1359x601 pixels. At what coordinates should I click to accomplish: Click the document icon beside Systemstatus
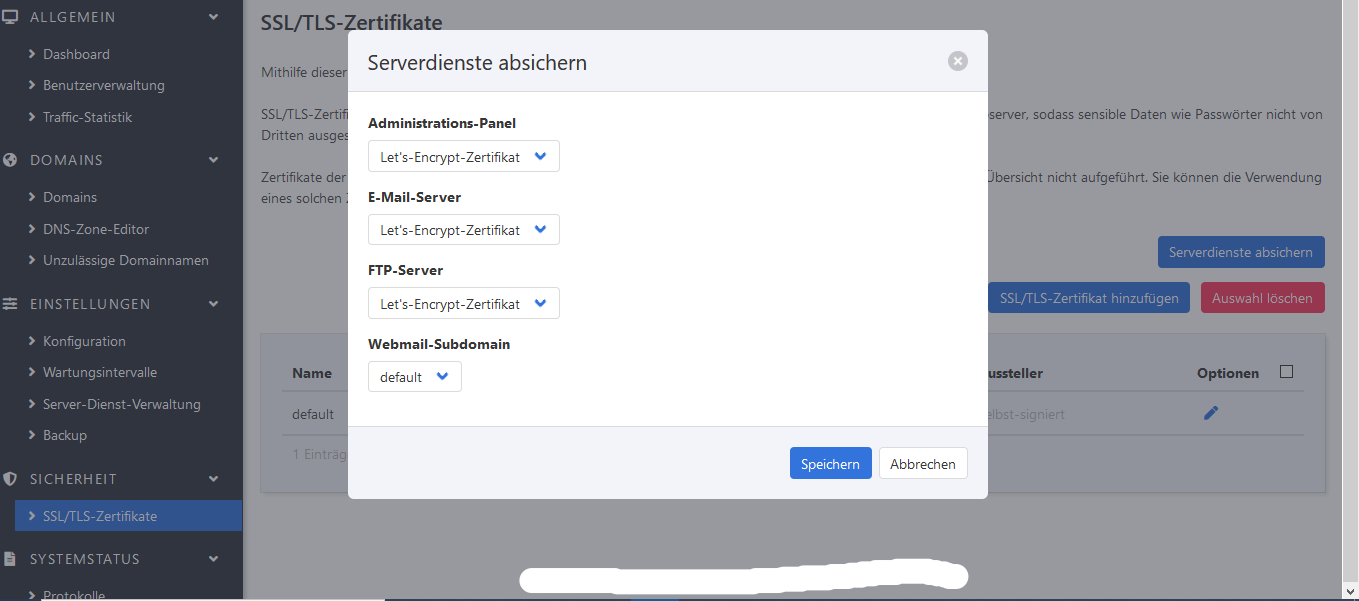[11, 559]
